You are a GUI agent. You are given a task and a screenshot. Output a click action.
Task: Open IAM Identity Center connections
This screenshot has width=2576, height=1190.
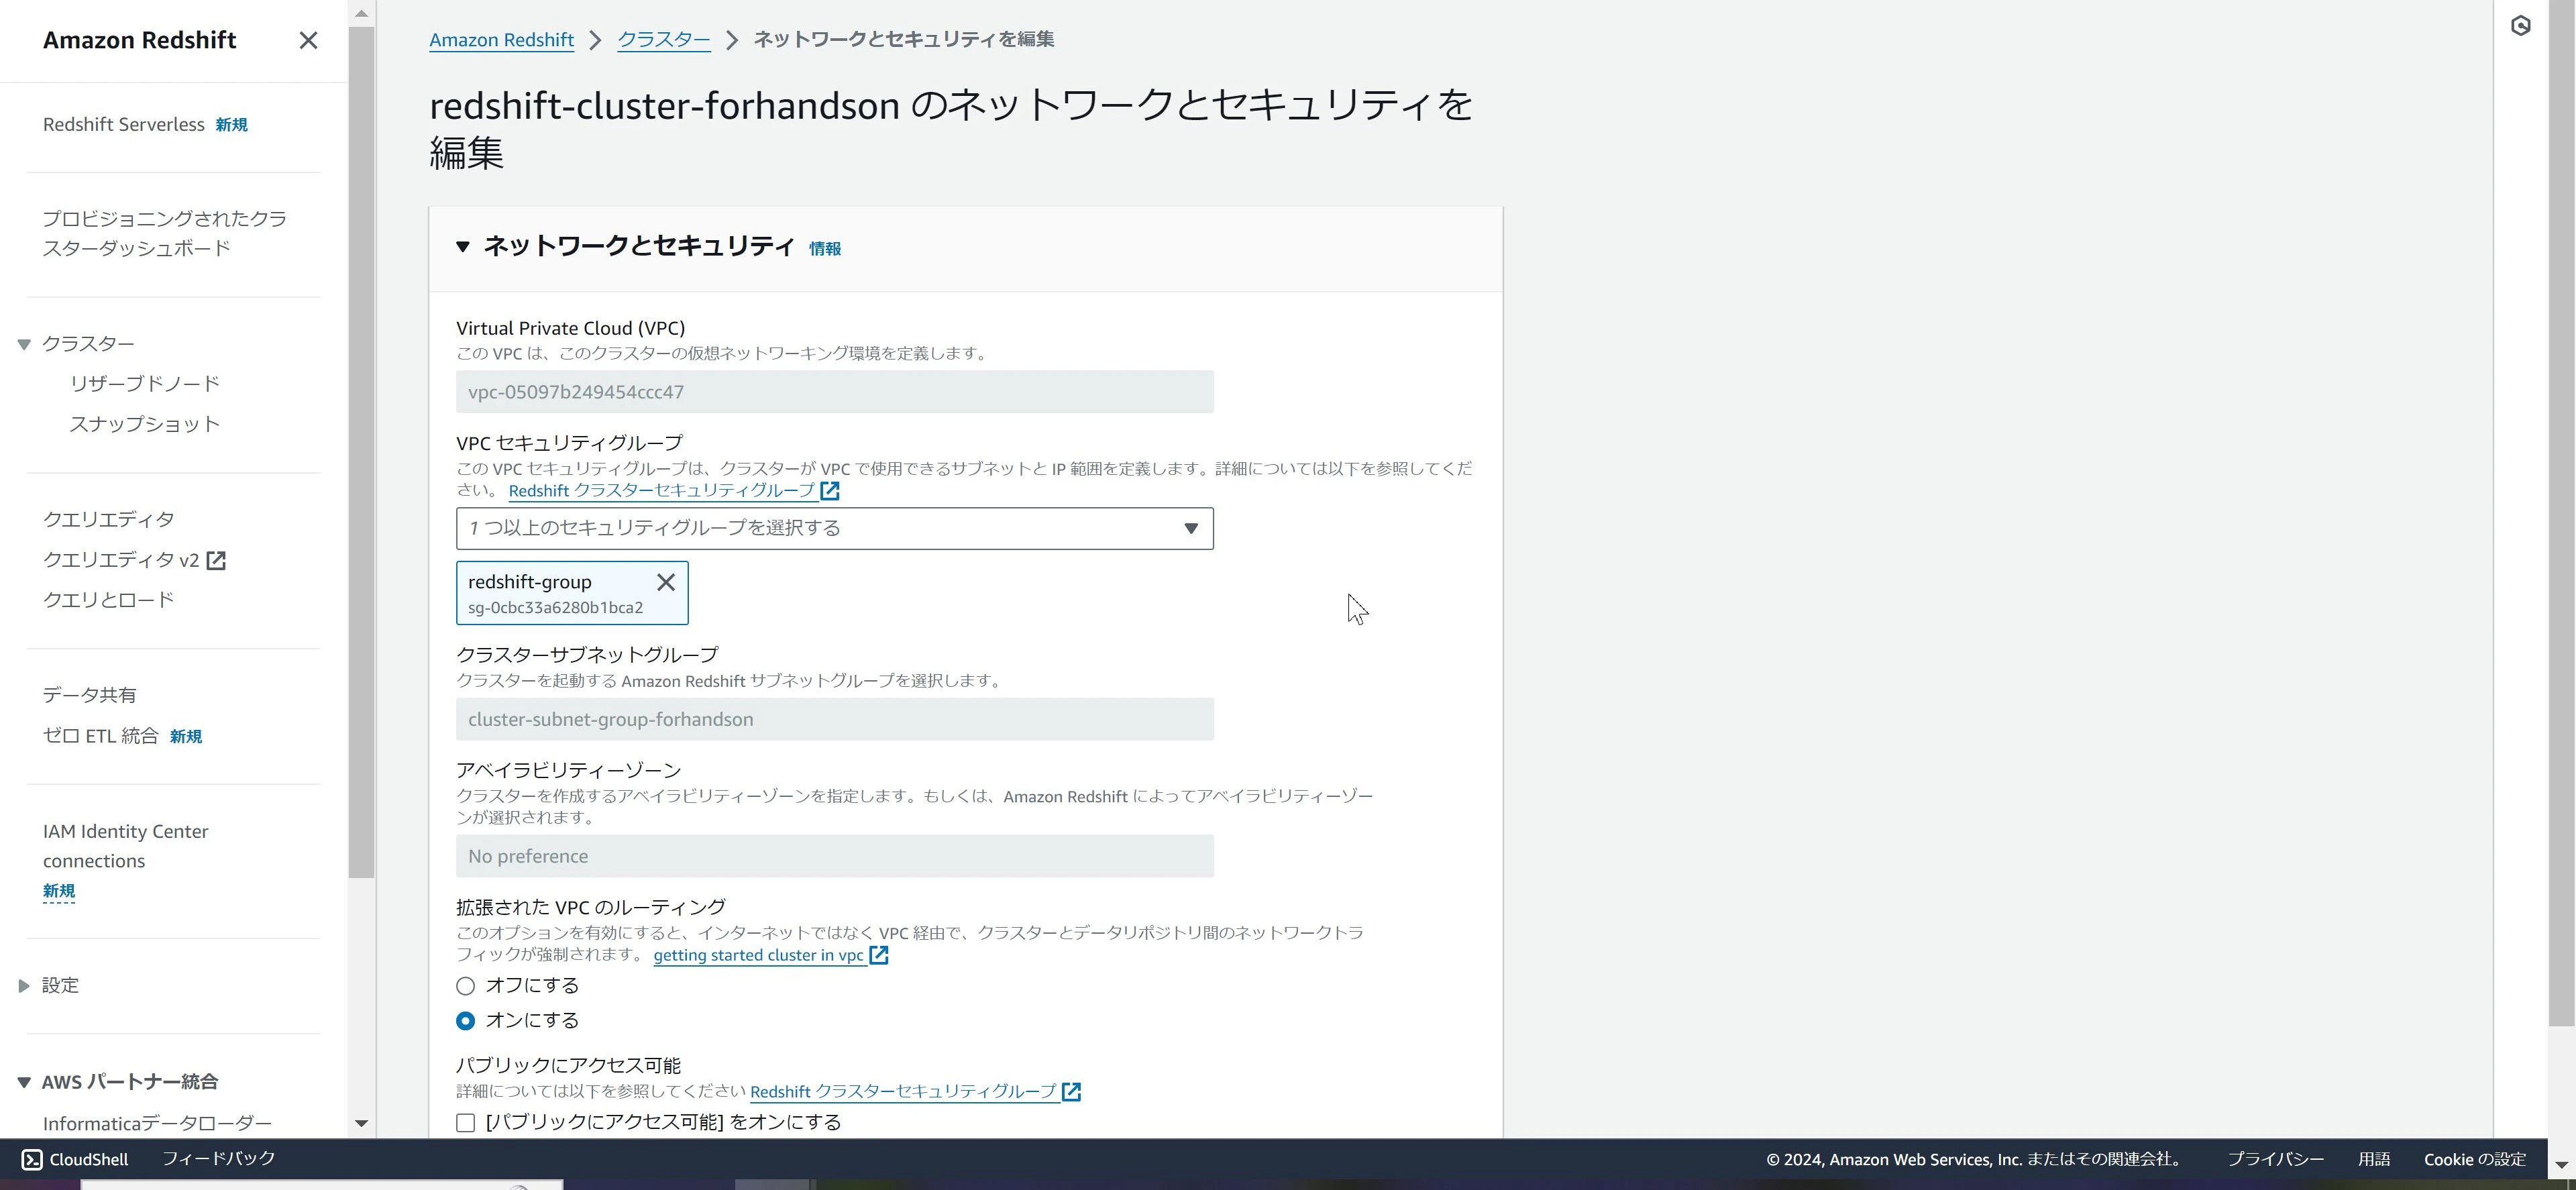coord(126,846)
